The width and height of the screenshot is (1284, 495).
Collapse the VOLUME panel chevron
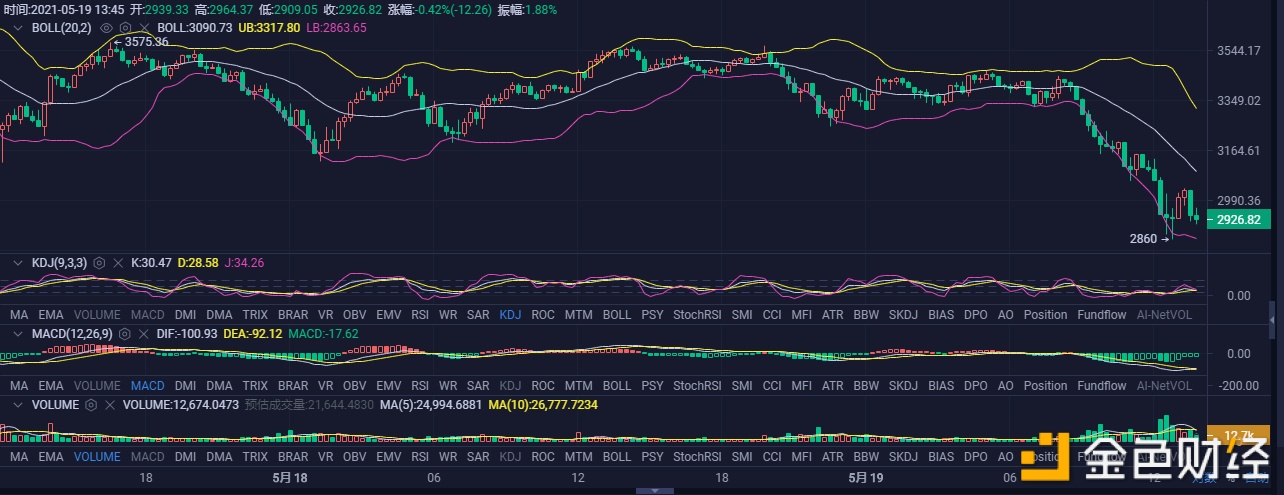coord(16,405)
